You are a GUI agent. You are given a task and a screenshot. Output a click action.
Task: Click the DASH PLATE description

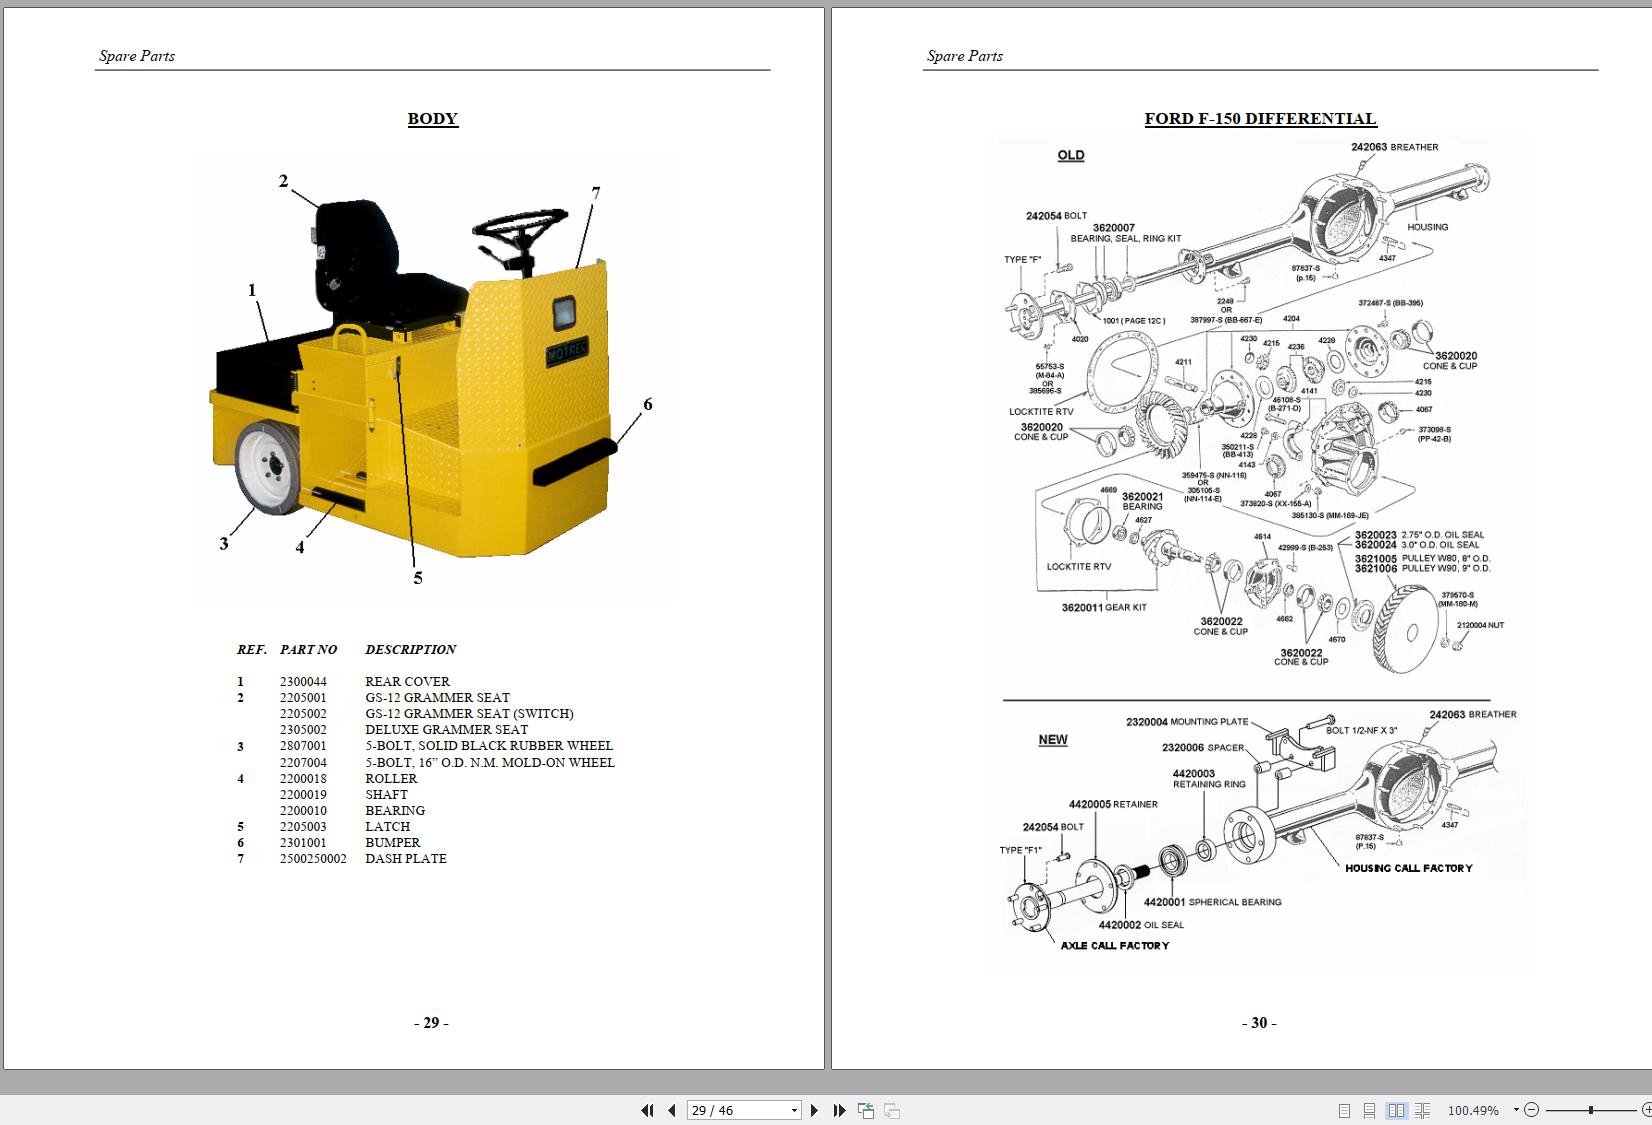[x=406, y=858]
